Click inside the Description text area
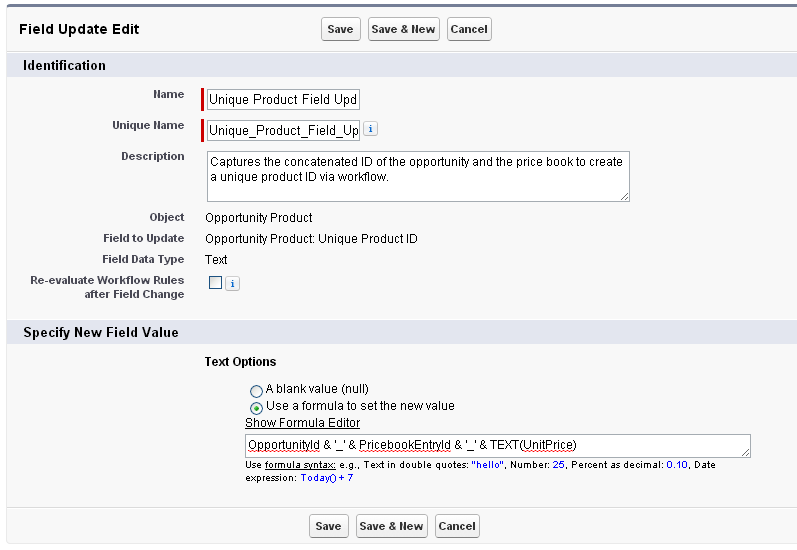The image size is (797, 550). pyautogui.click(x=417, y=176)
